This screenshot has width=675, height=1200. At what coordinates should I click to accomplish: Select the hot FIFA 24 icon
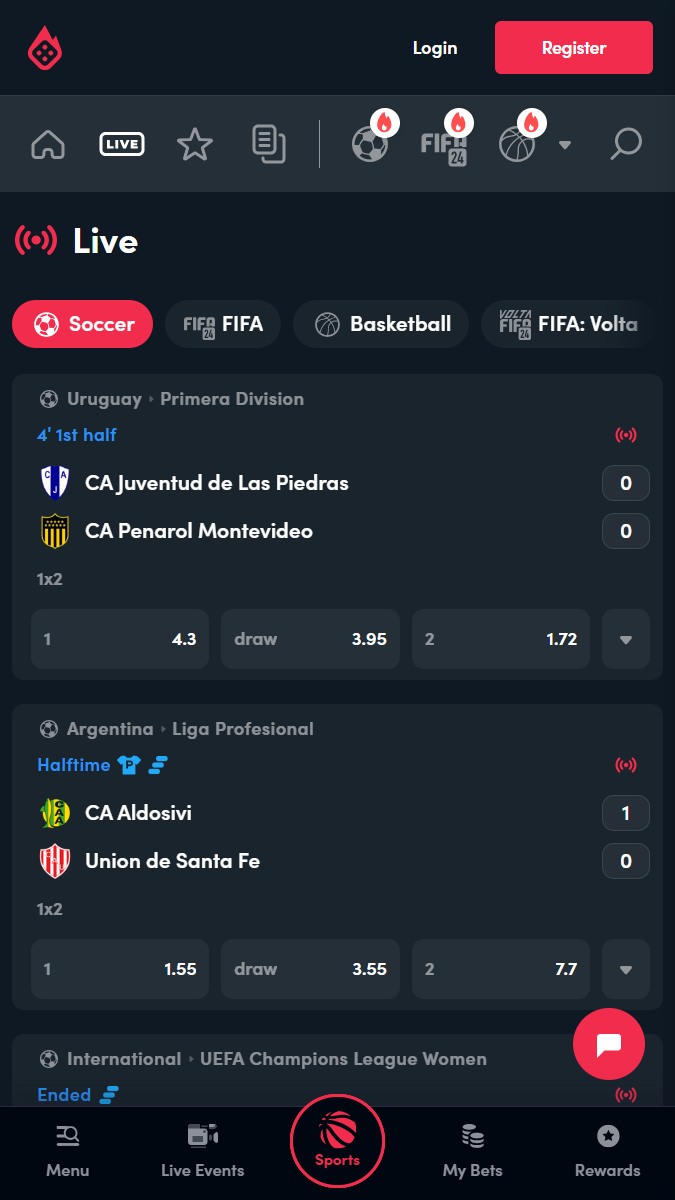444,144
